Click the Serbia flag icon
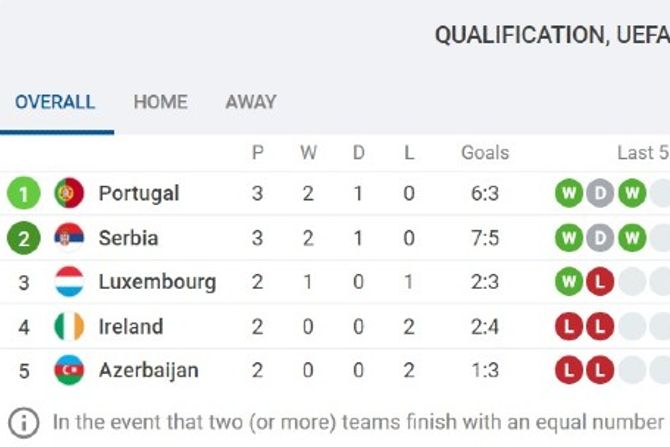670x447 pixels. (69, 238)
